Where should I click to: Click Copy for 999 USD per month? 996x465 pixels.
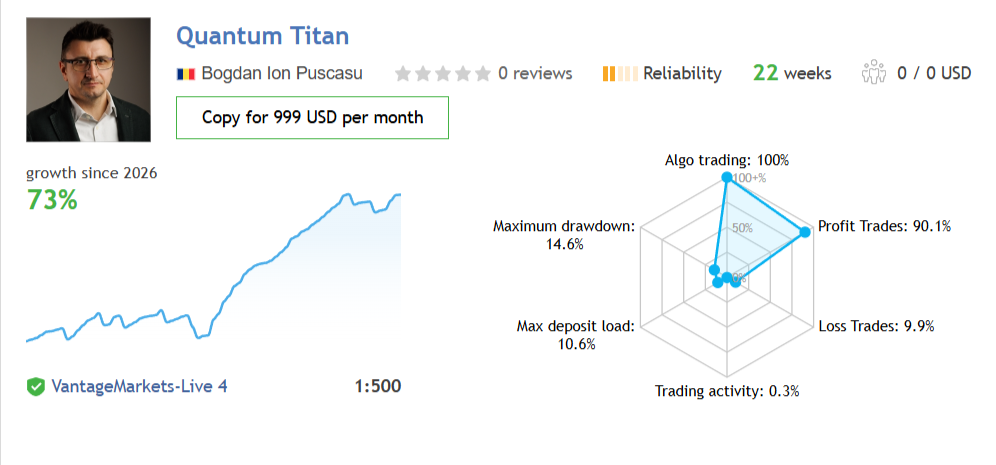pos(313,118)
